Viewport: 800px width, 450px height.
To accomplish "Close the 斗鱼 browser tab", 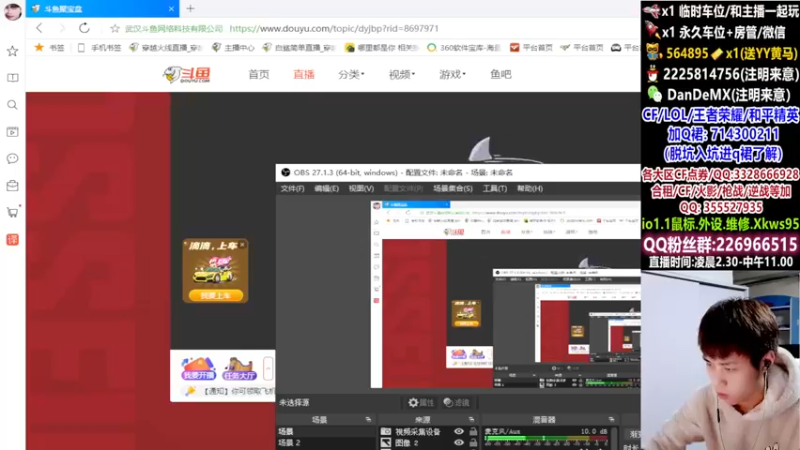I will (x=171, y=9).
